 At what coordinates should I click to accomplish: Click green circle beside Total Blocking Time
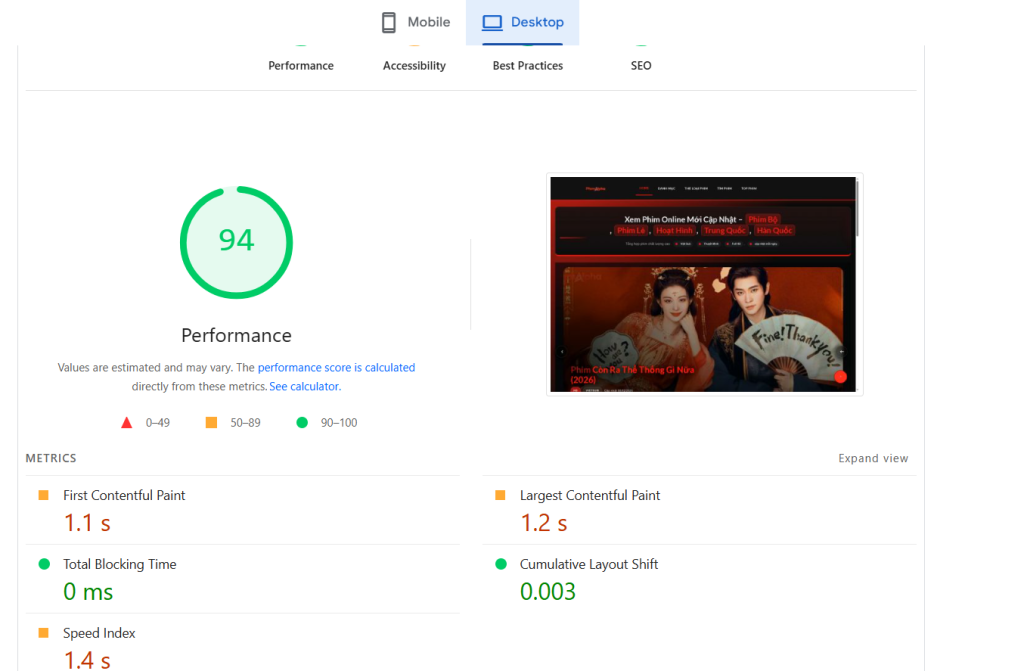pyautogui.click(x=44, y=564)
